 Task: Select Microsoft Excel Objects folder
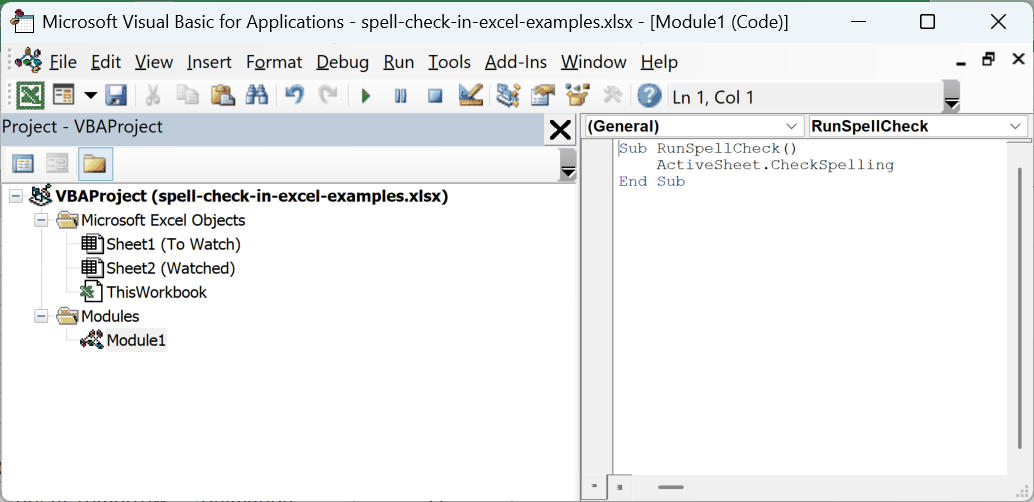click(163, 220)
